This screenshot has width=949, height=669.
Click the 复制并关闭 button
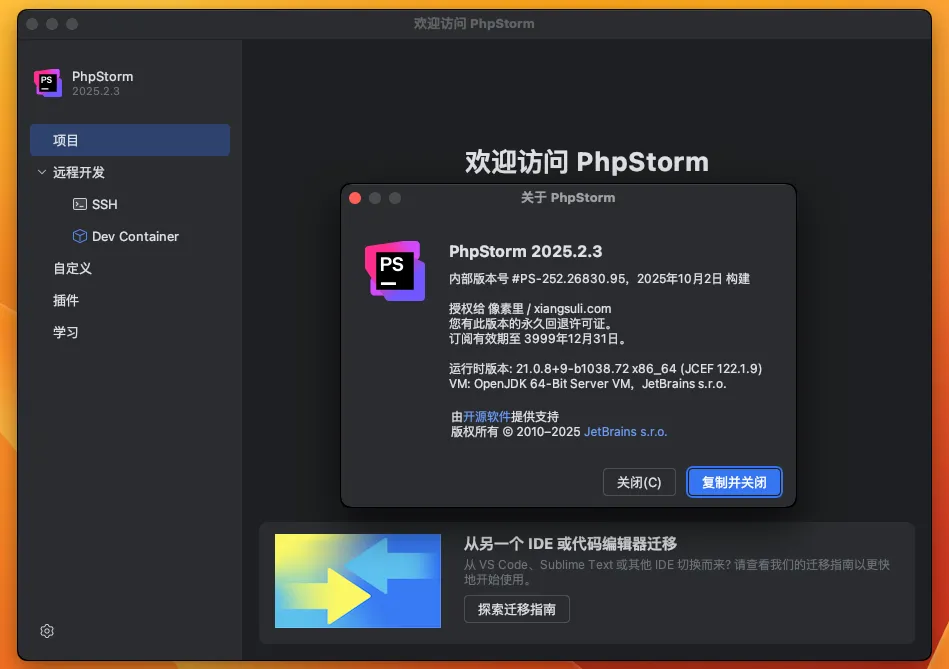coord(734,482)
